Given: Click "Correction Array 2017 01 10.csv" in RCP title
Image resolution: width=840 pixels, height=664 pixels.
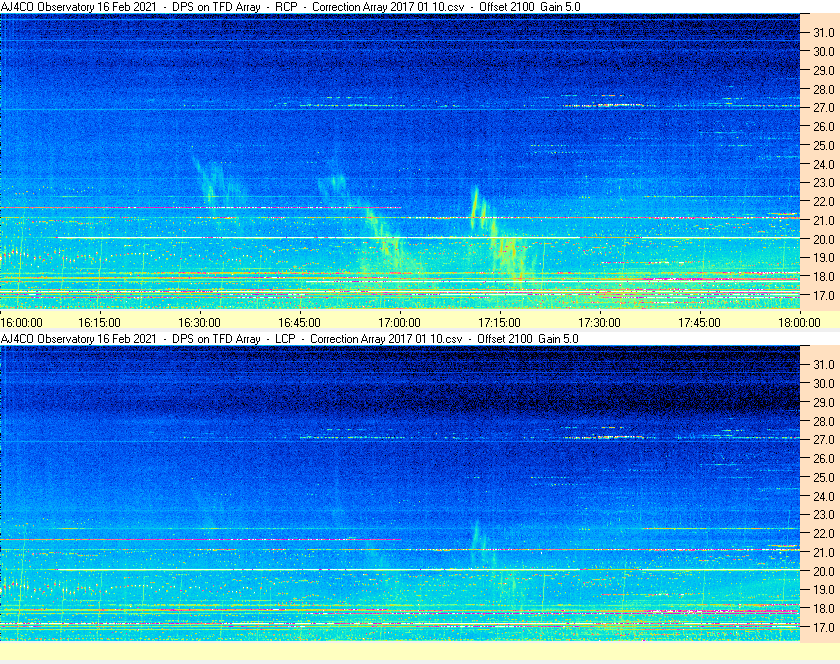Looking at the screenshot, I should (x=388, y=7).
